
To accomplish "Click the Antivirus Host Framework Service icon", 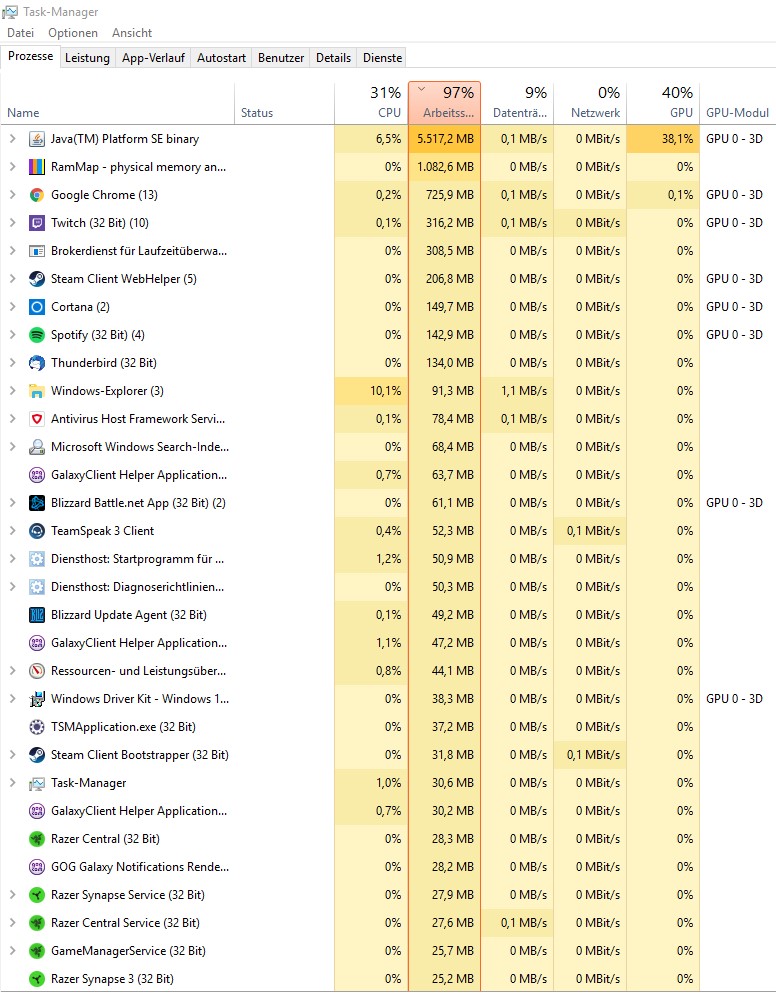I will 37,419.
